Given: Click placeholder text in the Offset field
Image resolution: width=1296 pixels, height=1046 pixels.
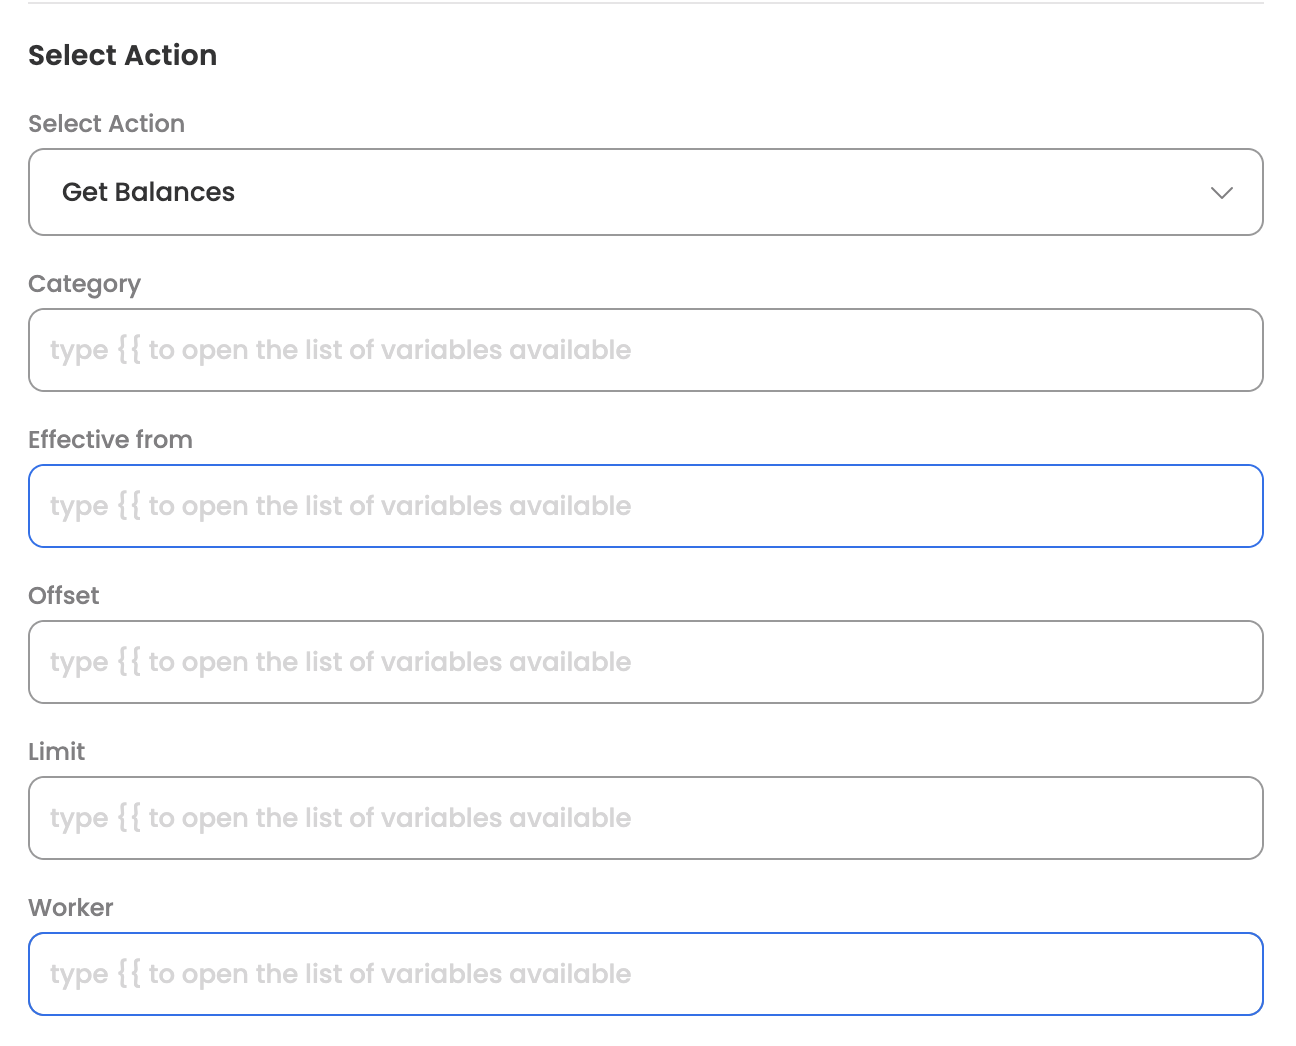Looking at the screenshot, I should [x=340, y=662].
